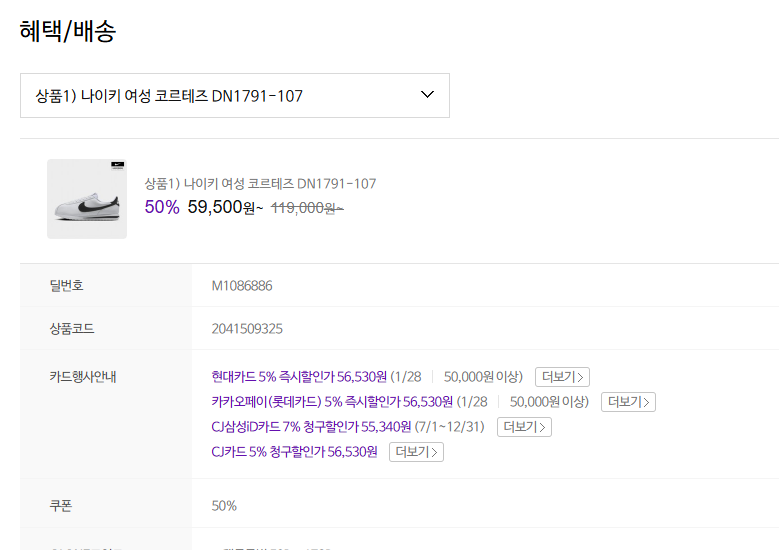779x550 pixels.
Task: Expand 더보기 for the 현대카드 offer
Action: point(562,377)
